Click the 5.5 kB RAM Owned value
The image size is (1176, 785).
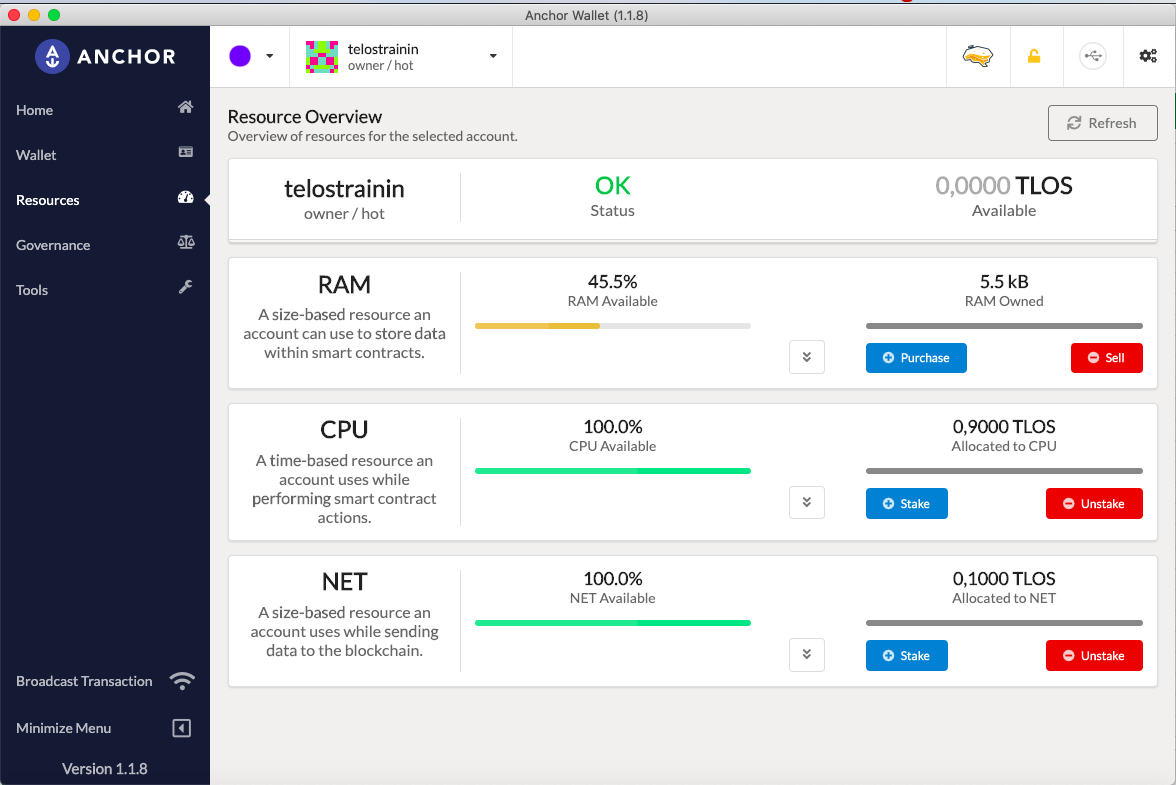coord(1004,282)
